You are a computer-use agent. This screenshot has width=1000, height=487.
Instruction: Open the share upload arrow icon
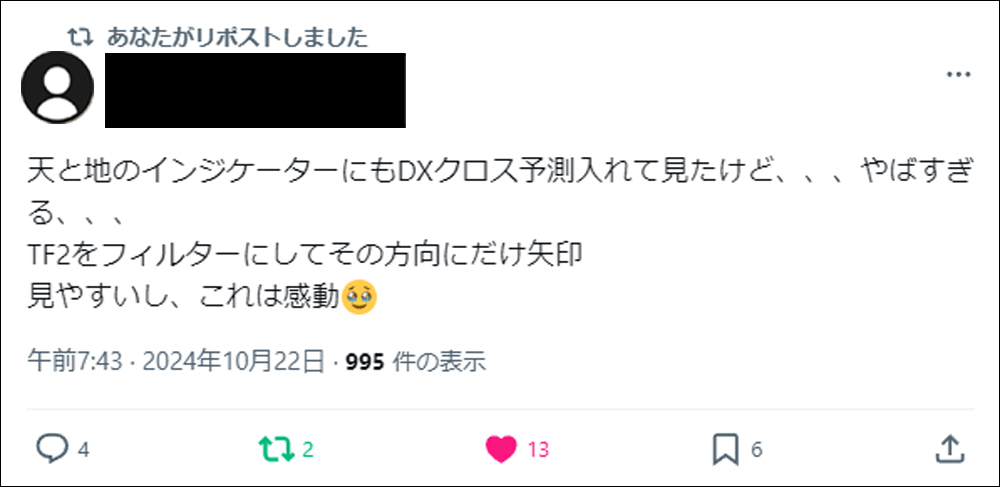click(x=948, y=449)
